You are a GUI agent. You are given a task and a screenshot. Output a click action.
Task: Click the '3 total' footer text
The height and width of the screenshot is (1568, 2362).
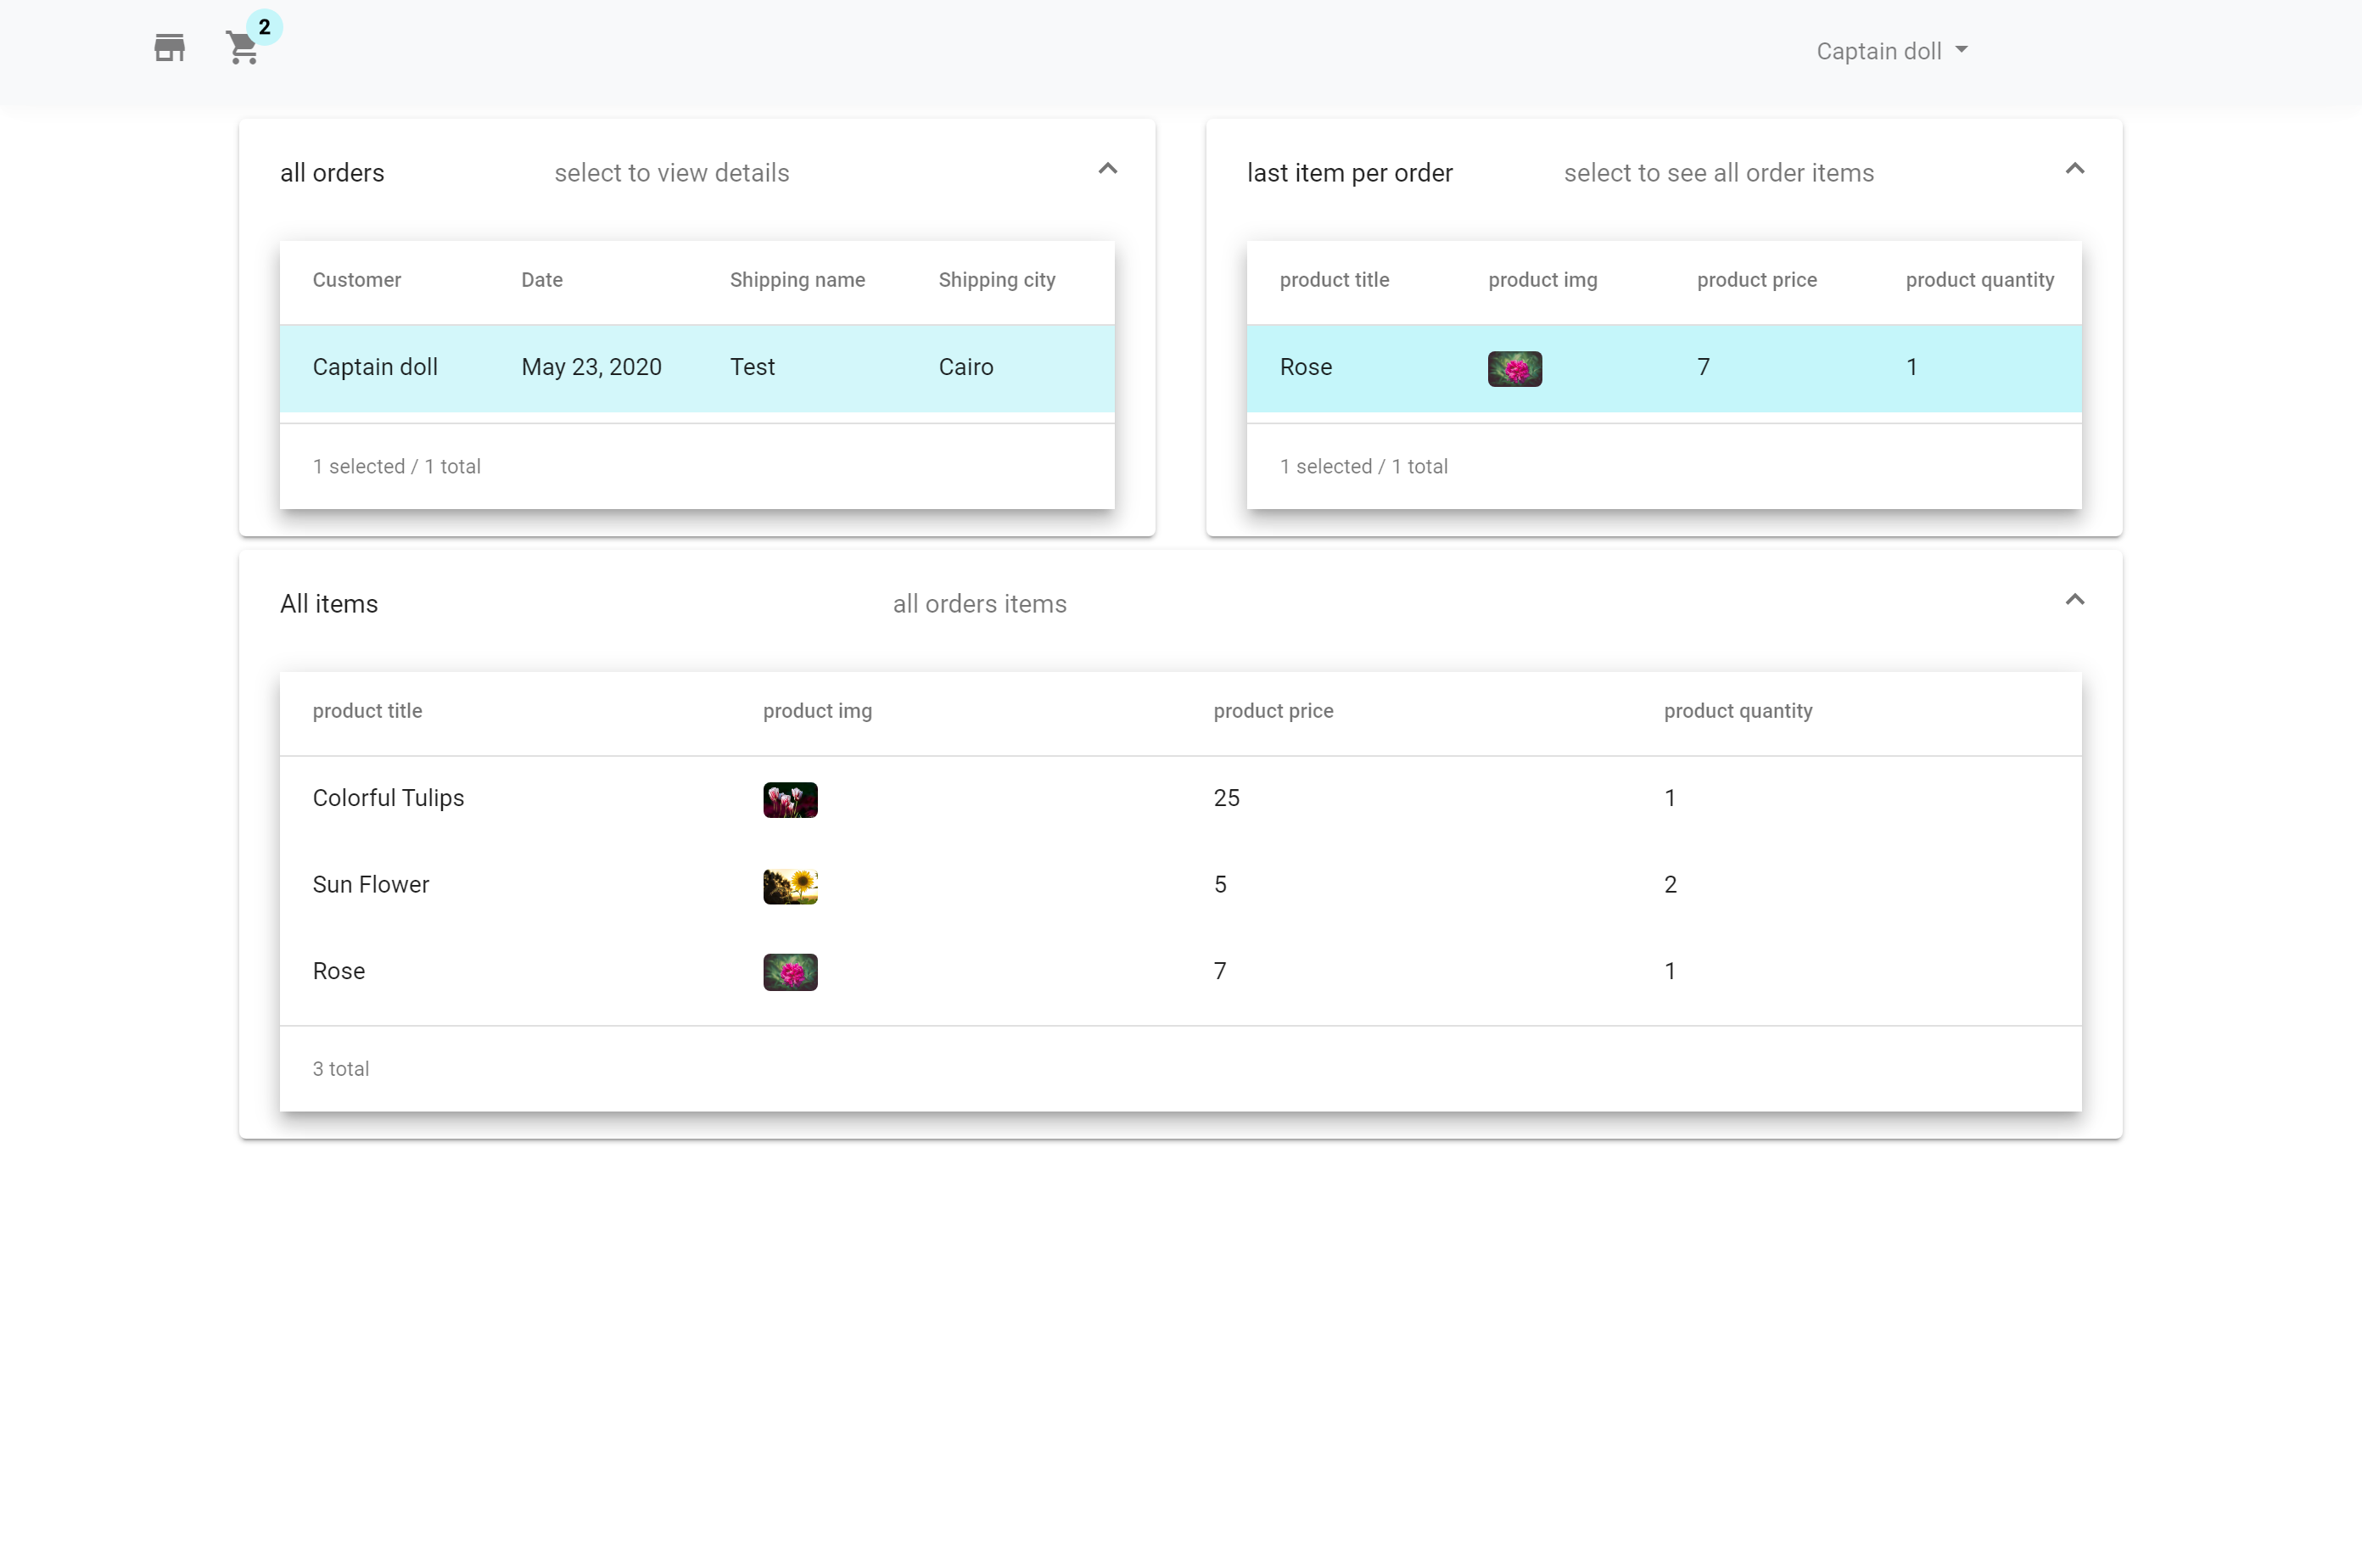340,1069
